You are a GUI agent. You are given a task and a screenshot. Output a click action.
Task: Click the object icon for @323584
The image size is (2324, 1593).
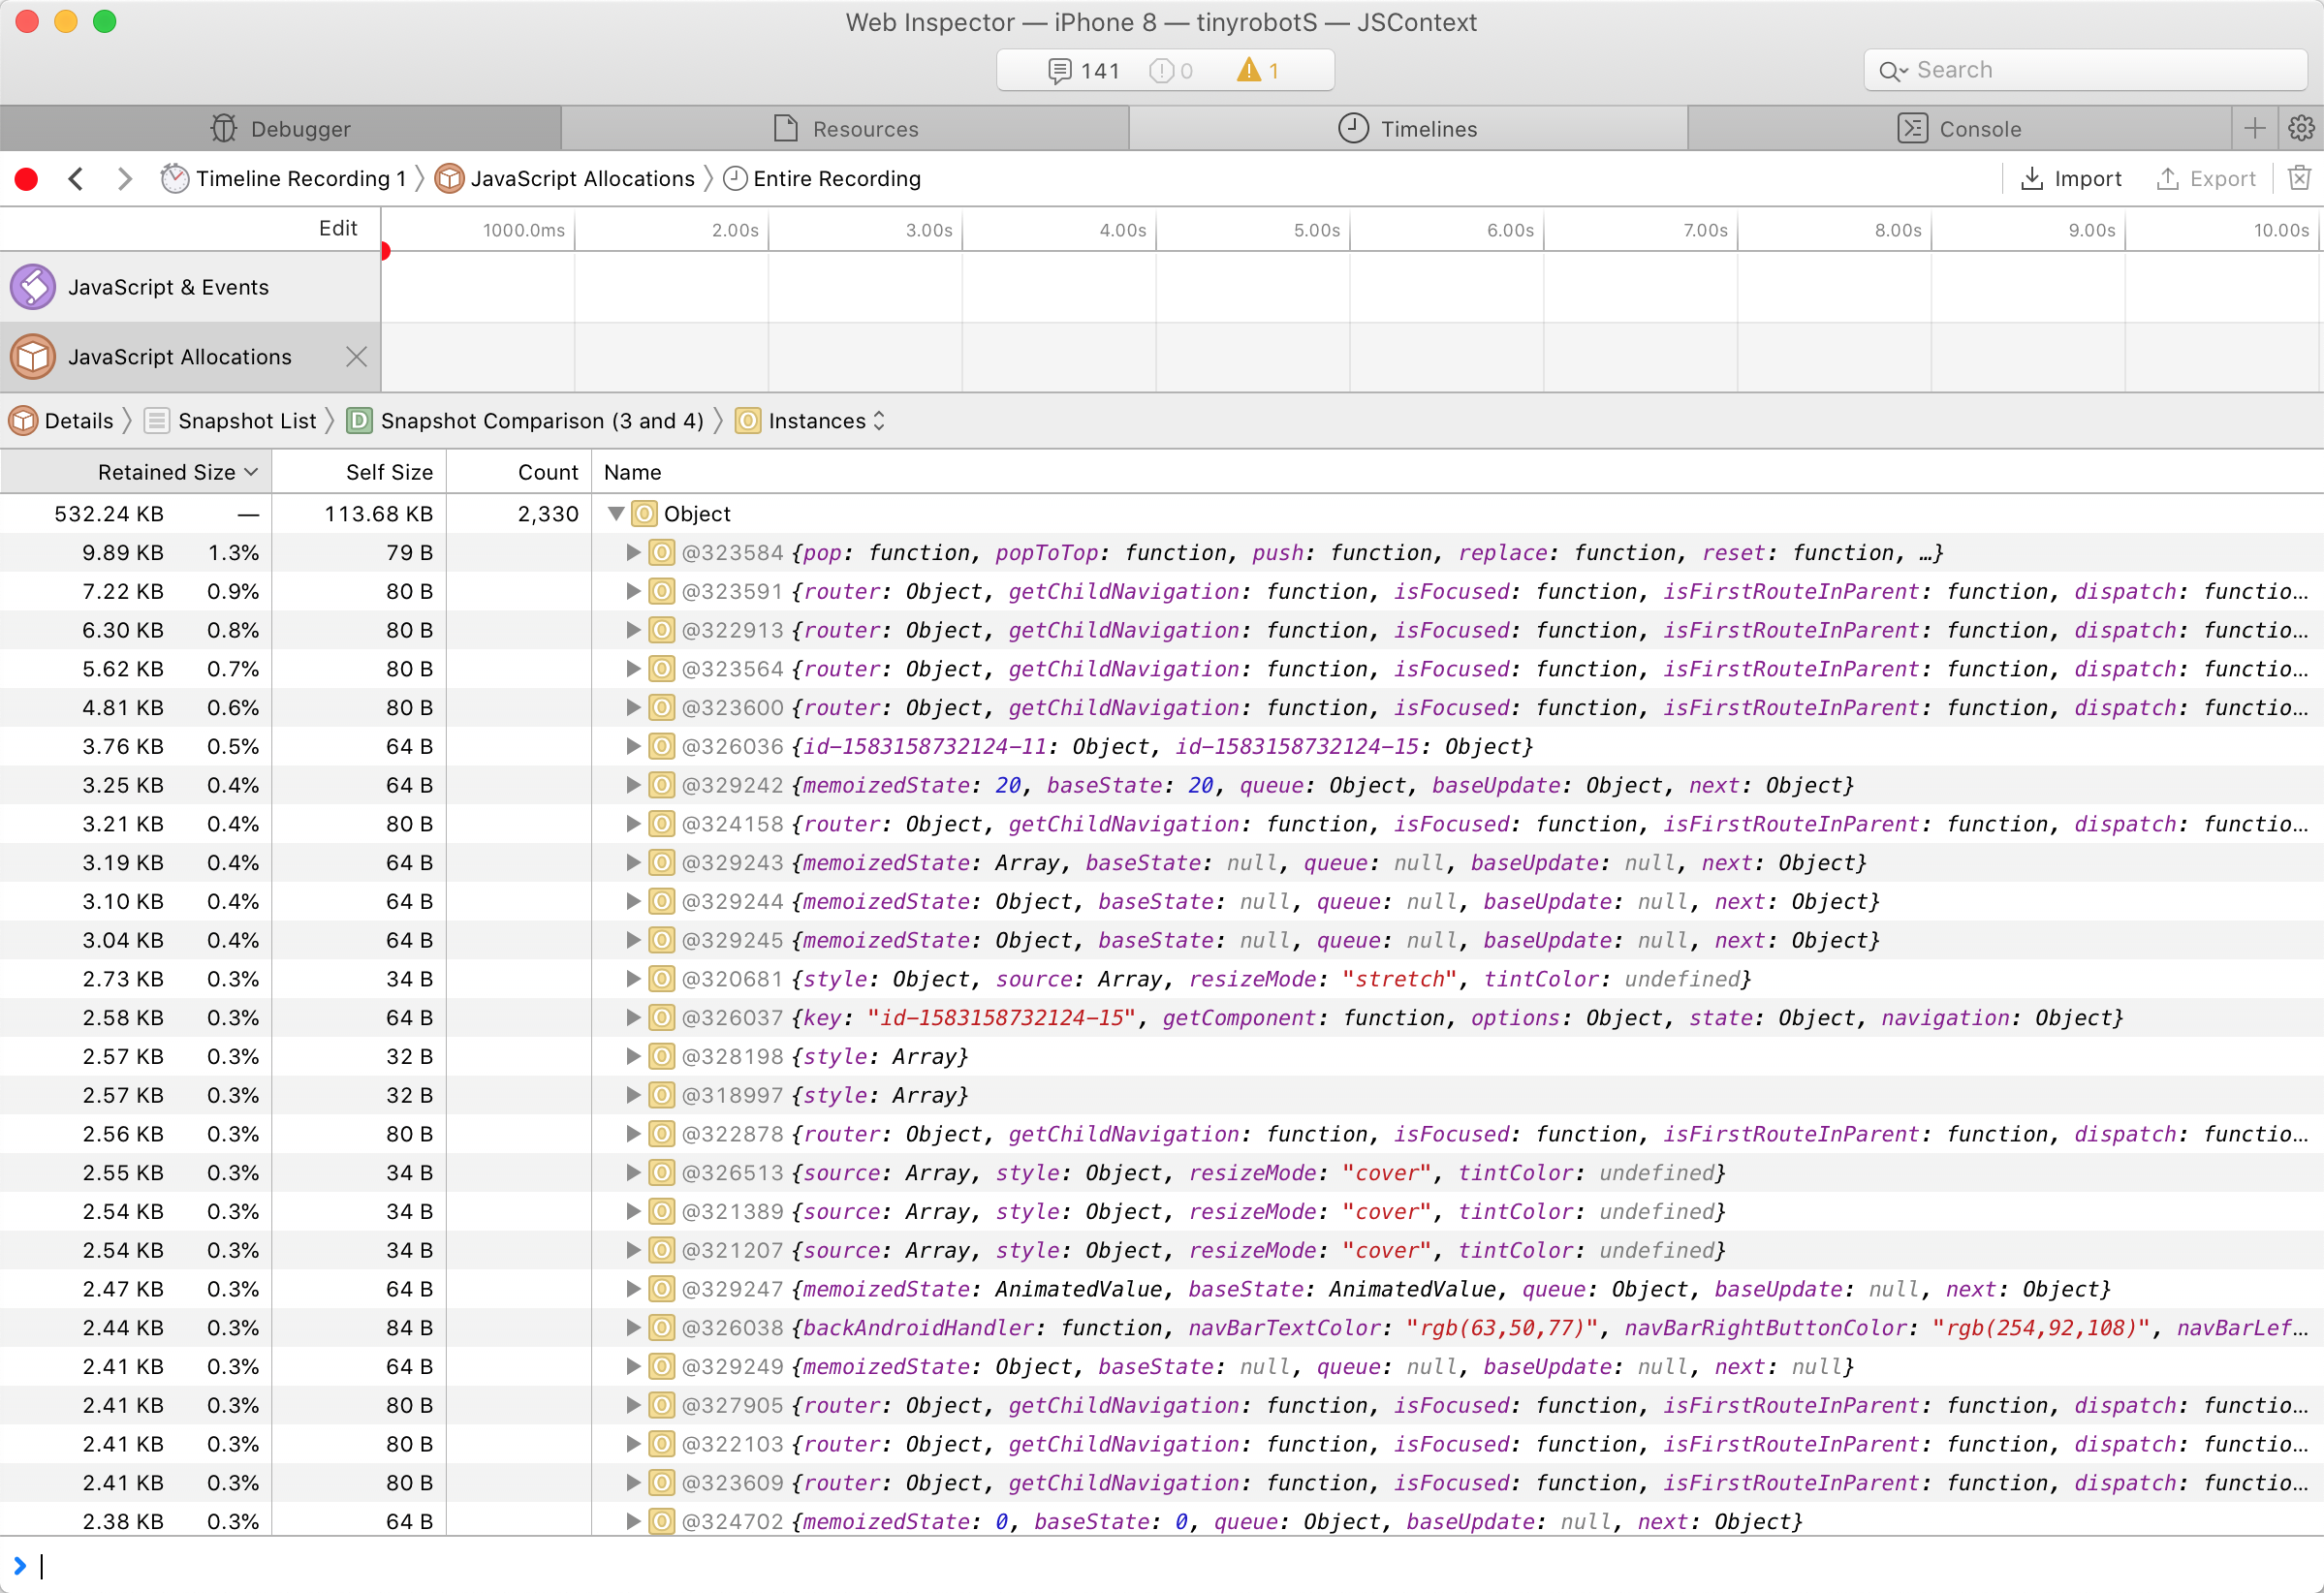(661, 553)
